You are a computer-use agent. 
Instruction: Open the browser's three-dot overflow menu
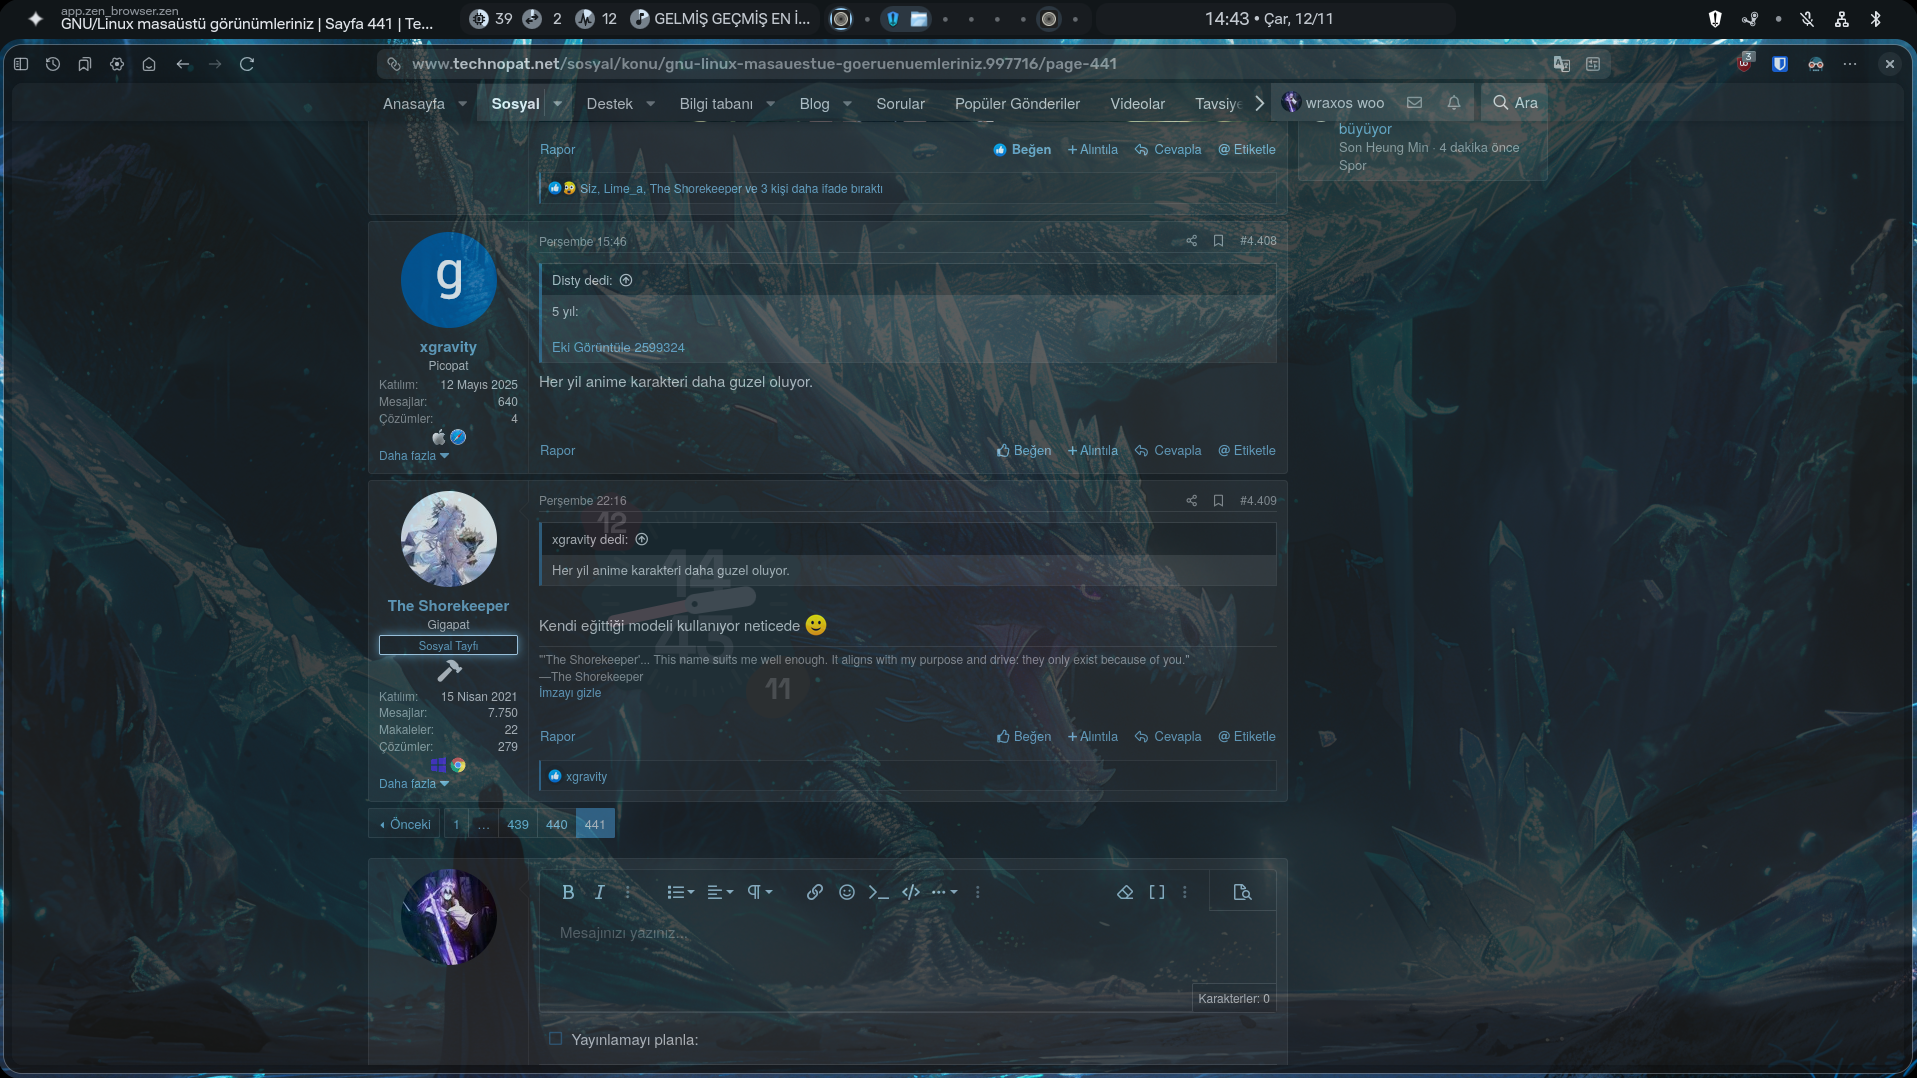pyautogui.click(x=1850, y=64)
